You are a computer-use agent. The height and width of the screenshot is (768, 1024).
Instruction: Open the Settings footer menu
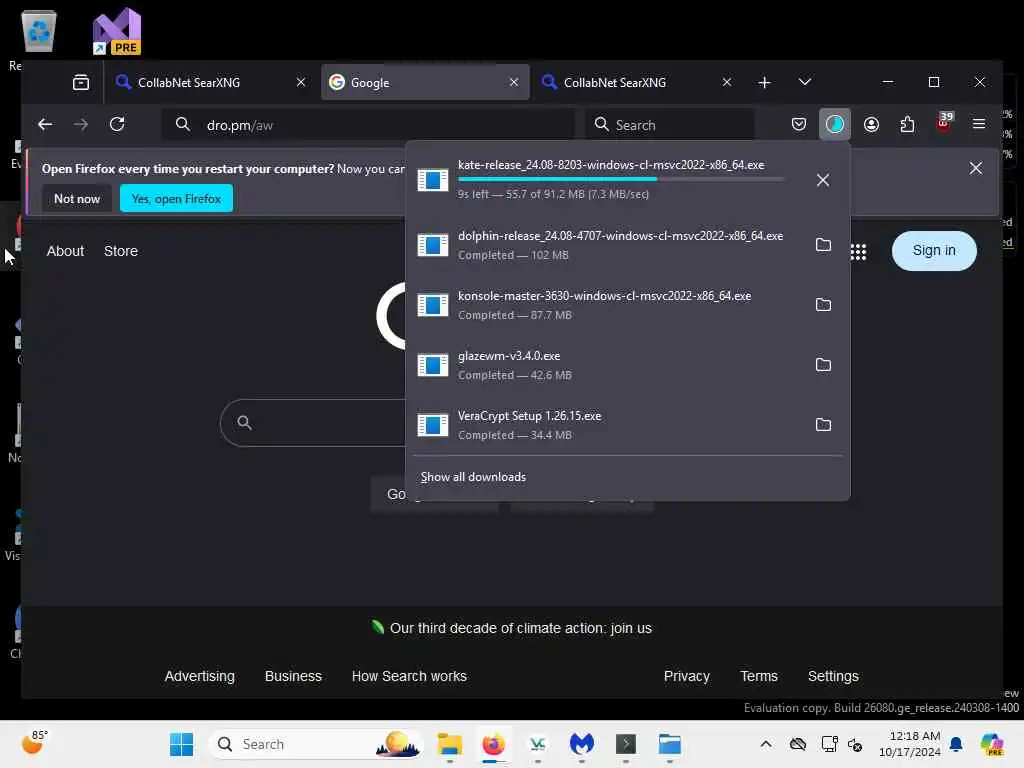tap(833, 677)
